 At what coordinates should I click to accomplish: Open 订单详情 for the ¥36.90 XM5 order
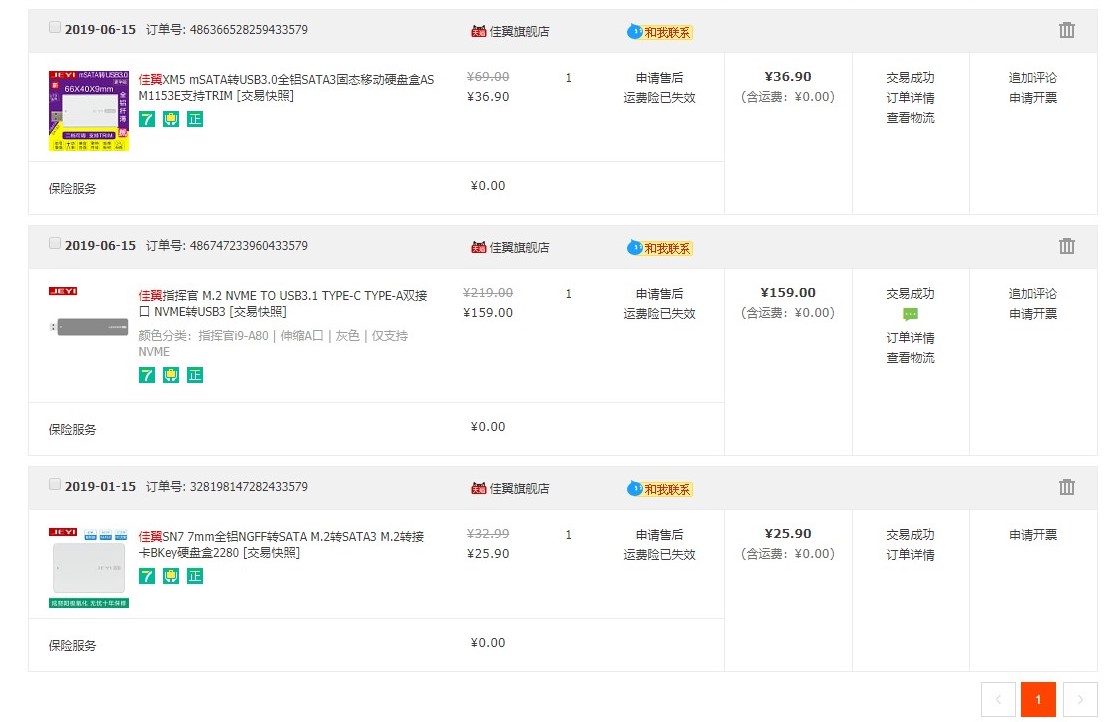[911, 97]
